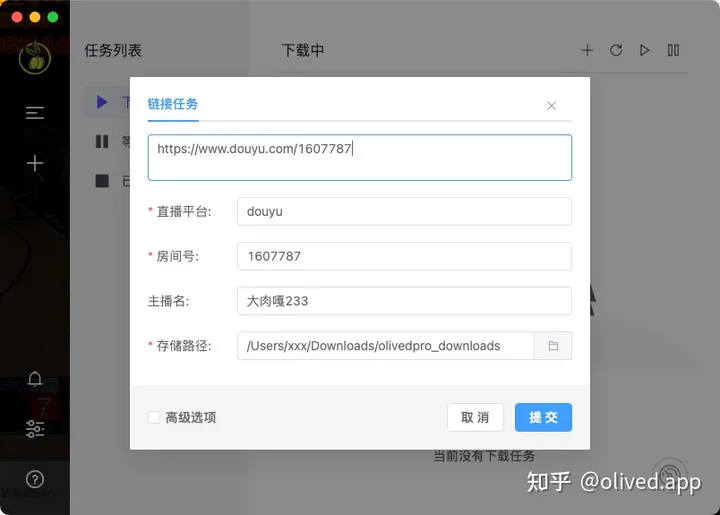Open the settings sliders icon in sidebar
The height and width of the screenshot is (515, 720).
tap(35, 429)
